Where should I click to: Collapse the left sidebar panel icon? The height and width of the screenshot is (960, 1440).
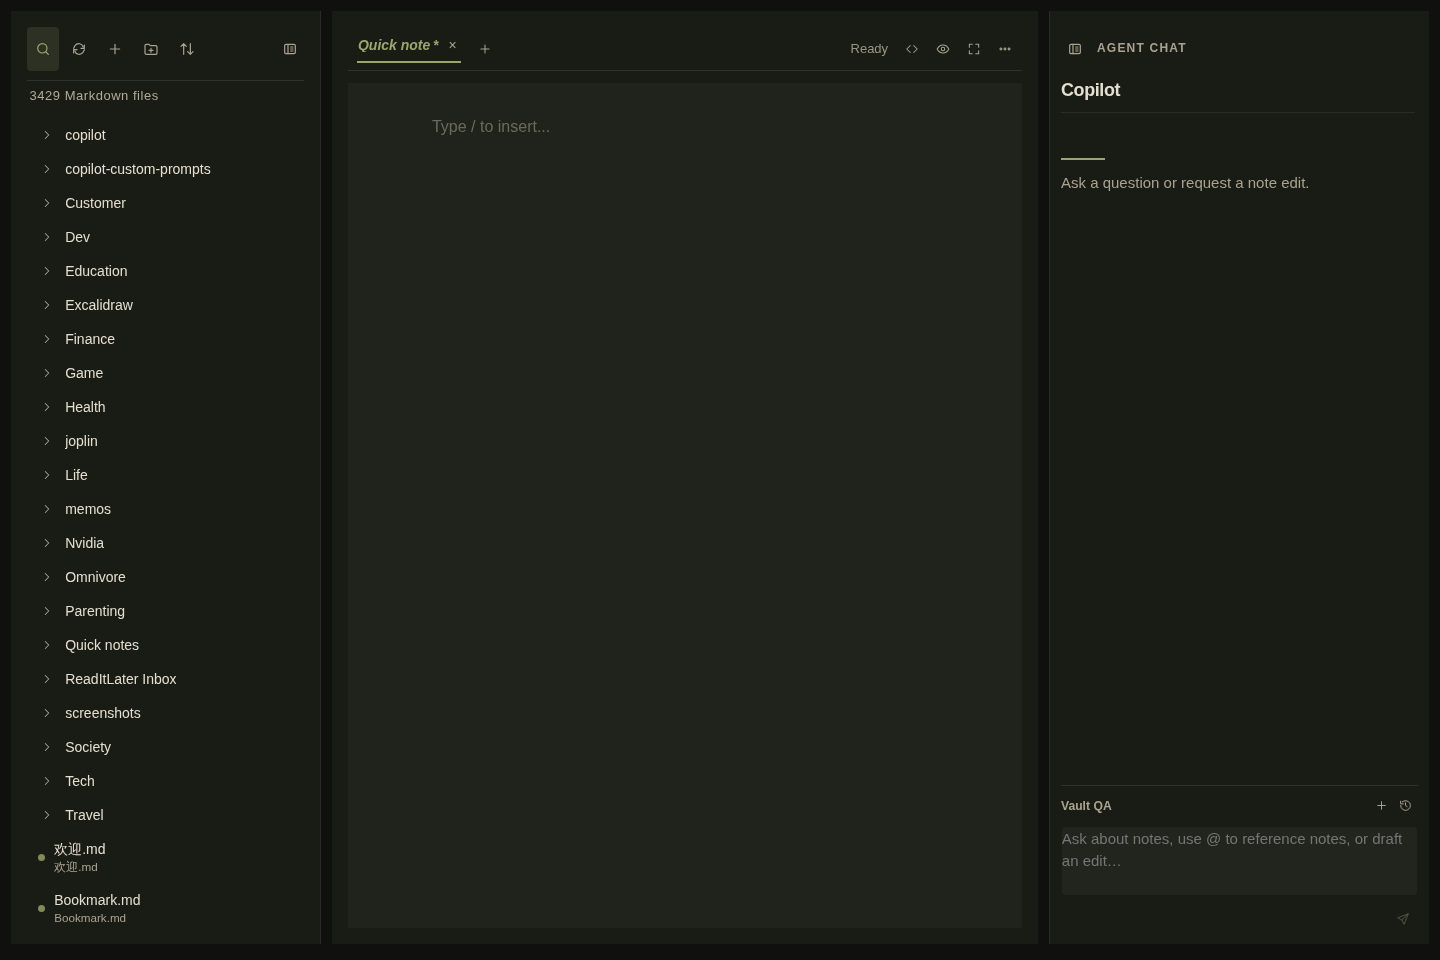click(290, 49)
